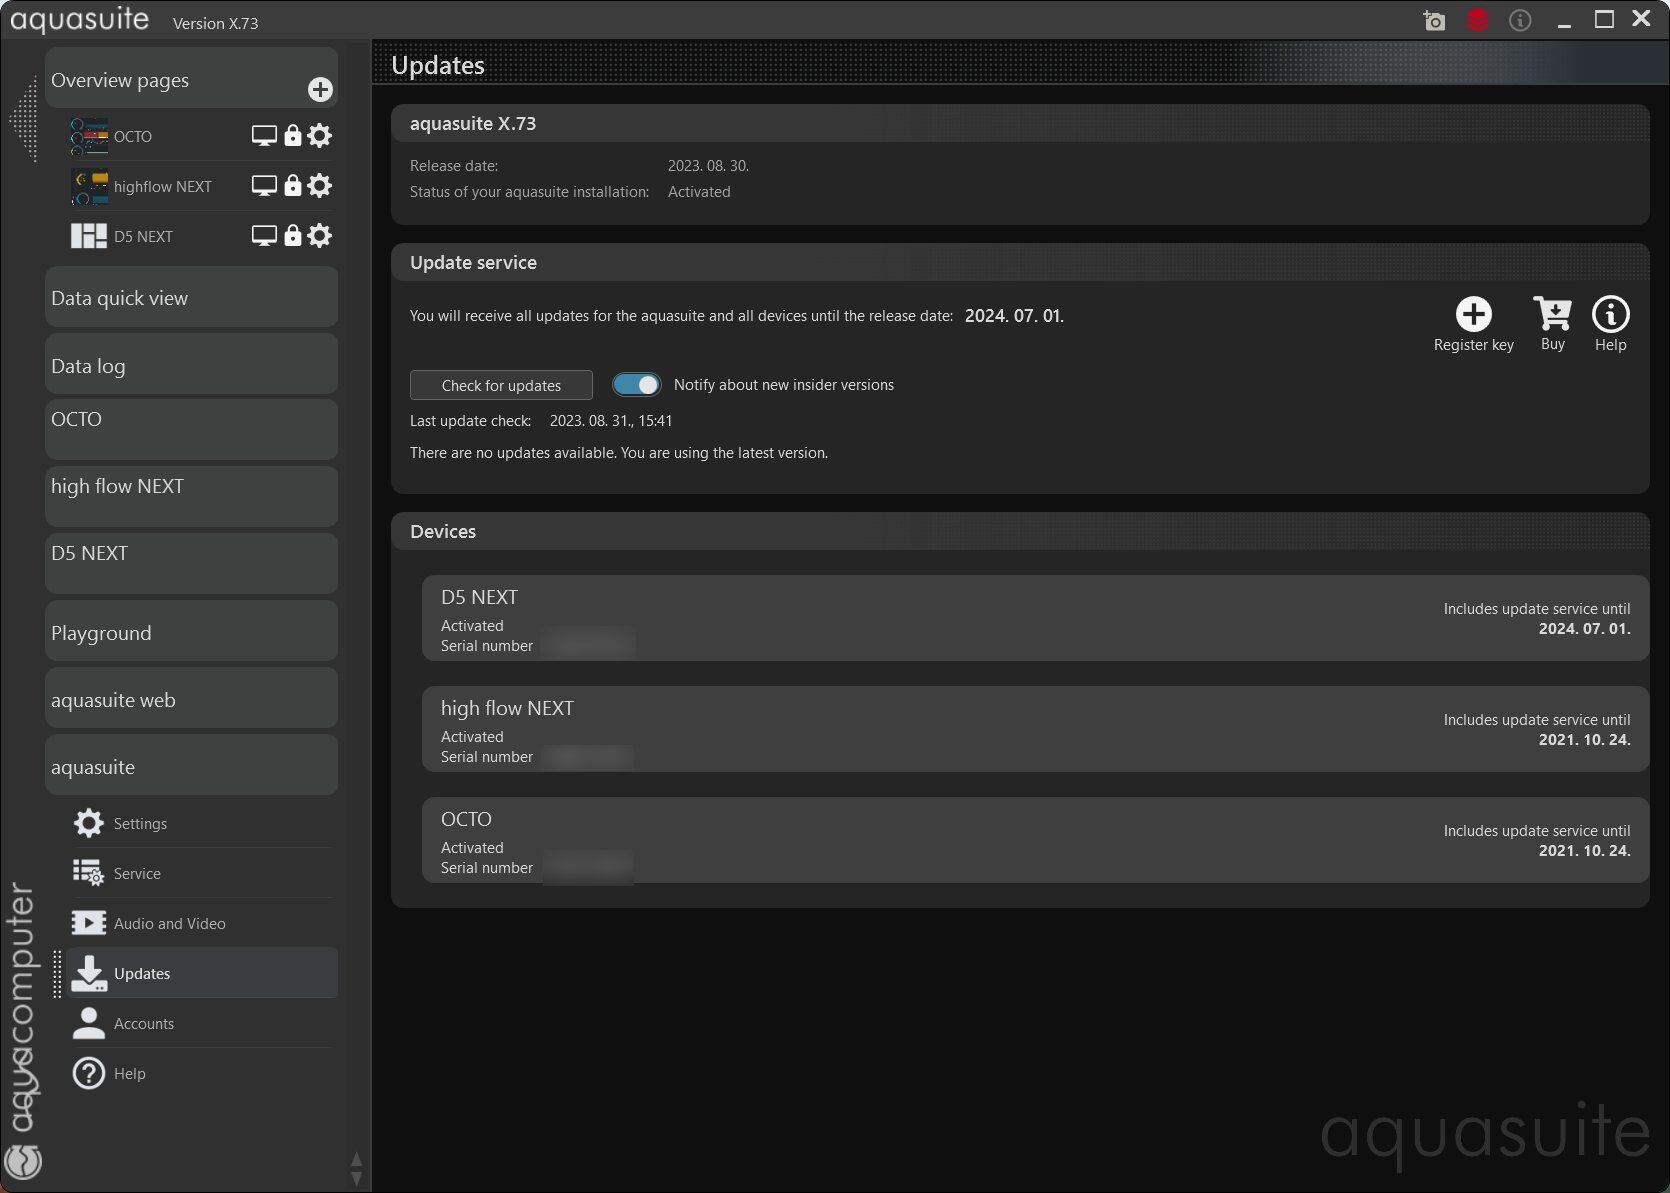Expand the aquasuite web section
Screen dimensions: 1670x1193
click(x=191, y=698)
